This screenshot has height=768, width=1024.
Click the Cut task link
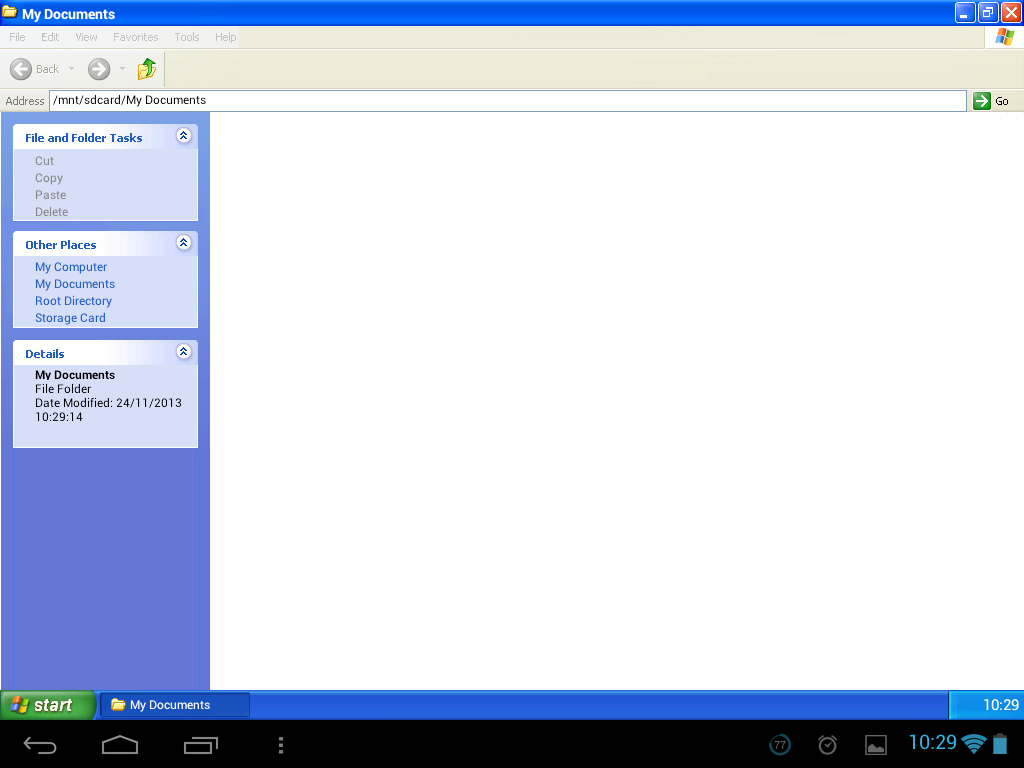(44, 161)
